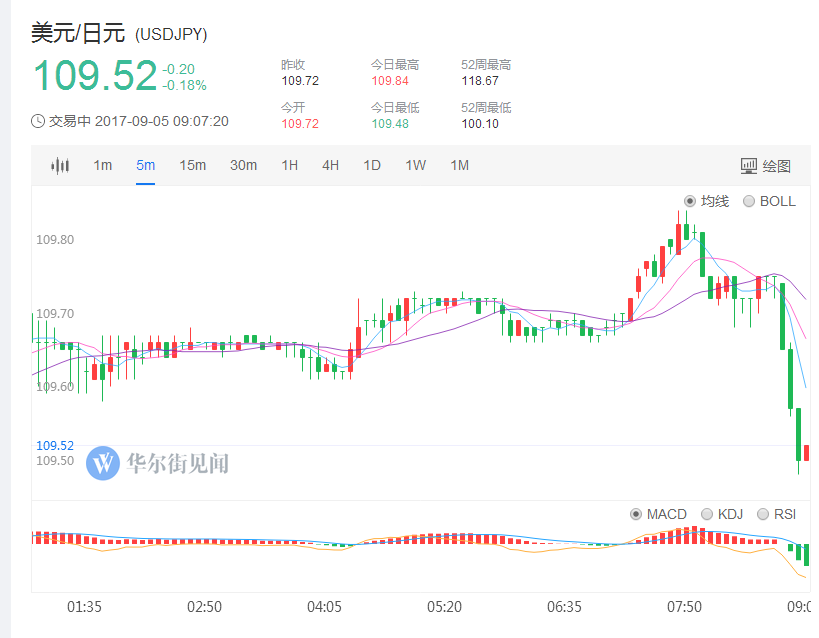
Task: Switch chart to 30m interval
Action: click(x=243, y=166)
